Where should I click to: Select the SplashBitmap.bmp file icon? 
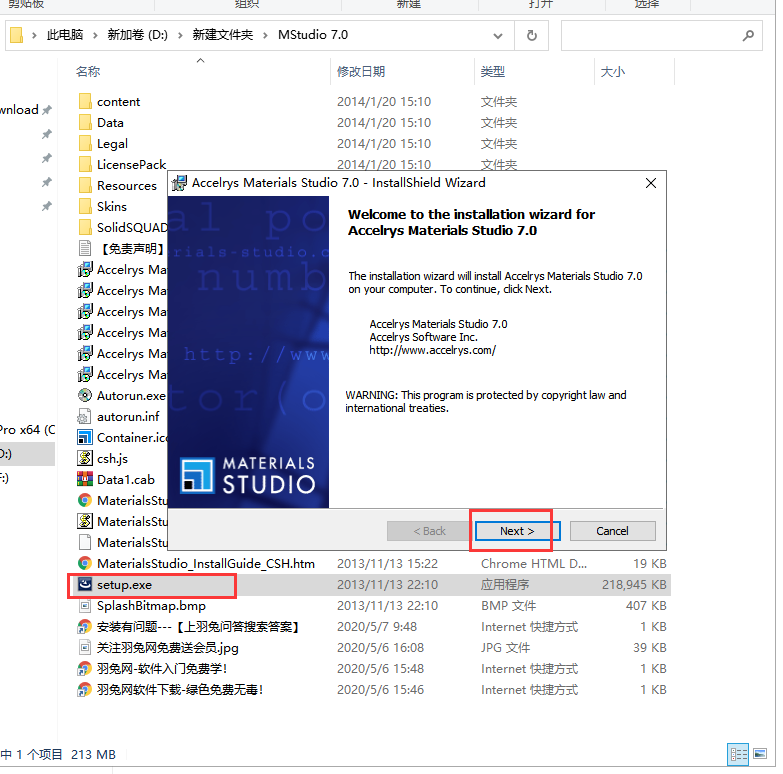tap(85, 605)
